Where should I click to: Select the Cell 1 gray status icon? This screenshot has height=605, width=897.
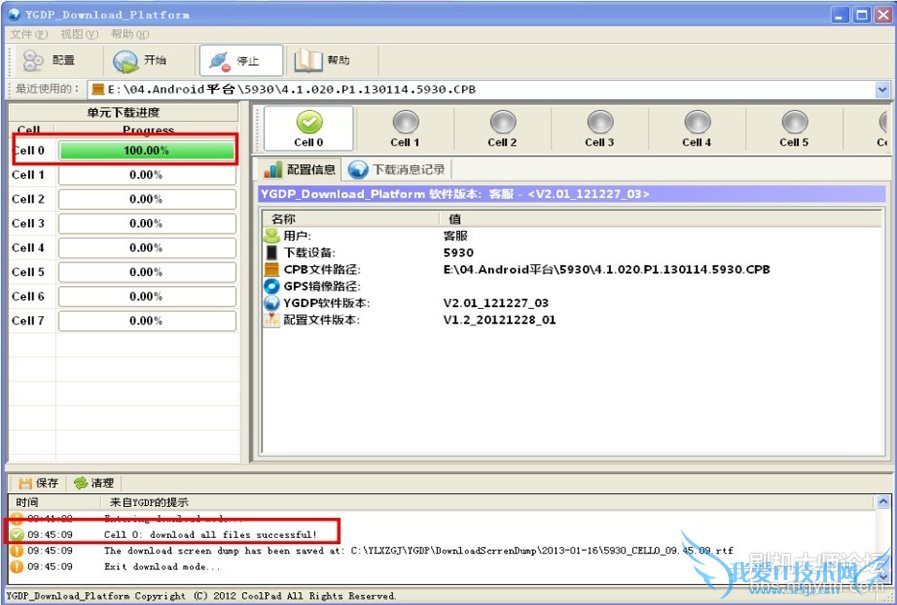(406, 122)
